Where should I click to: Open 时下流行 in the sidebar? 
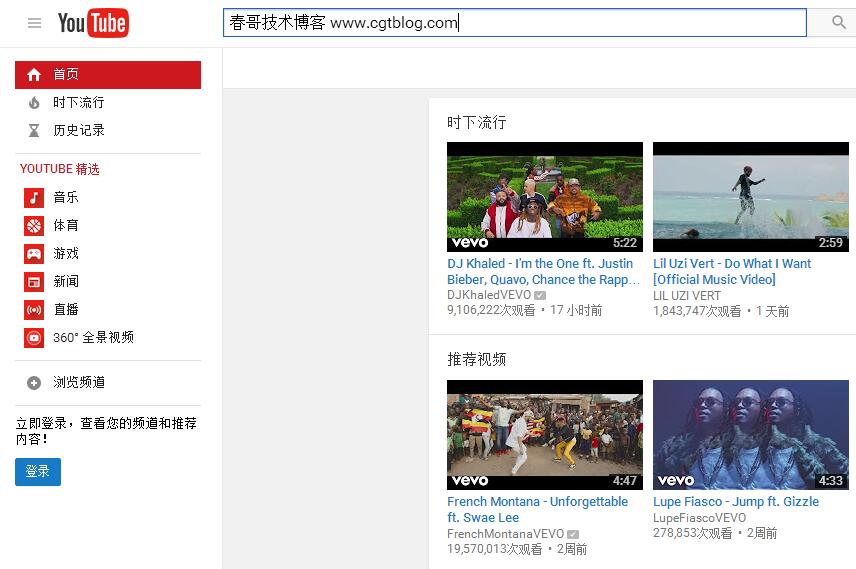(x=79, y=103)
